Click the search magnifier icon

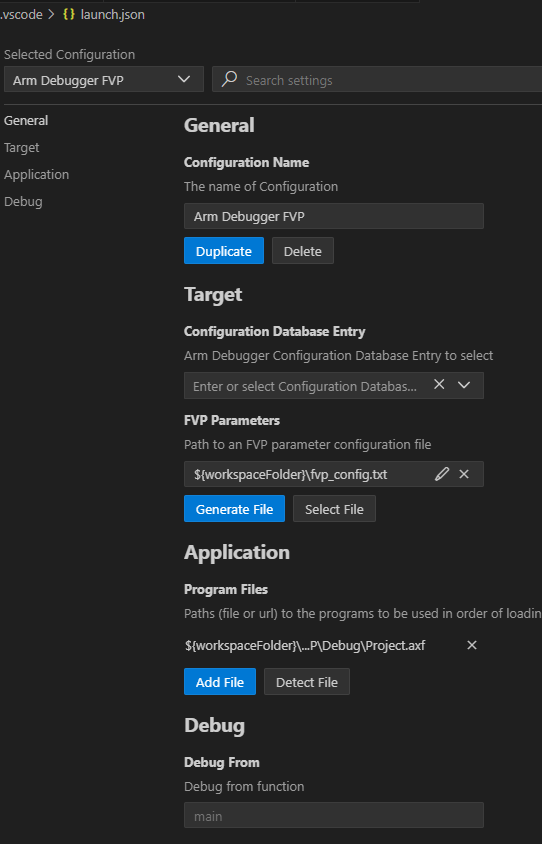pyautogui.click(x=229, y=79)
